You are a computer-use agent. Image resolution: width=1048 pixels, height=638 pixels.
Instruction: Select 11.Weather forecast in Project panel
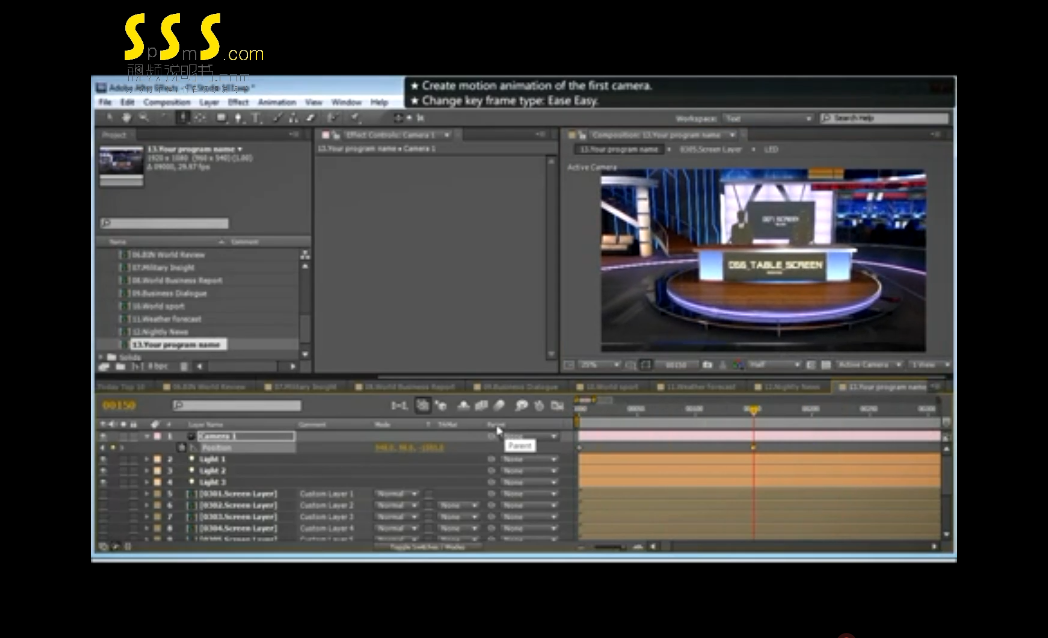166,319
